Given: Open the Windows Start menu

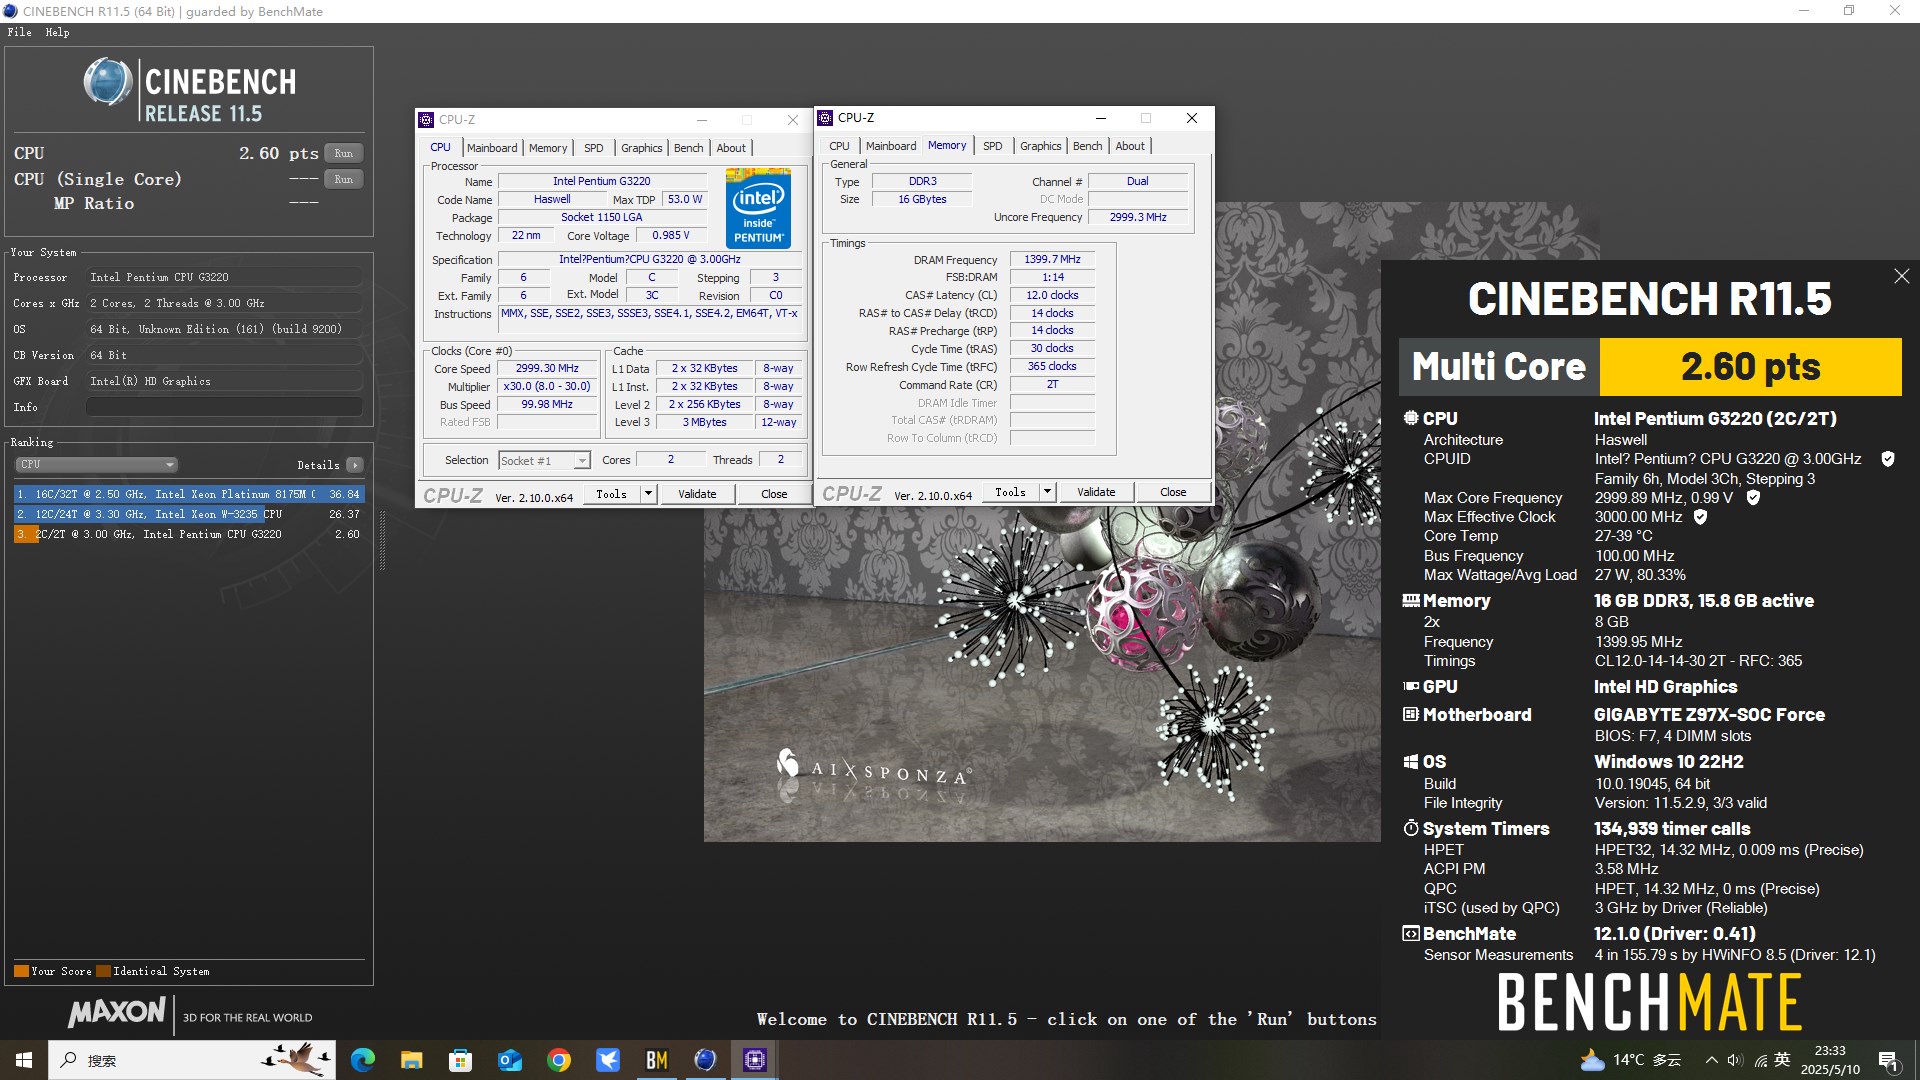Looking at the screenshot, I should click(x=24, y=1060).
